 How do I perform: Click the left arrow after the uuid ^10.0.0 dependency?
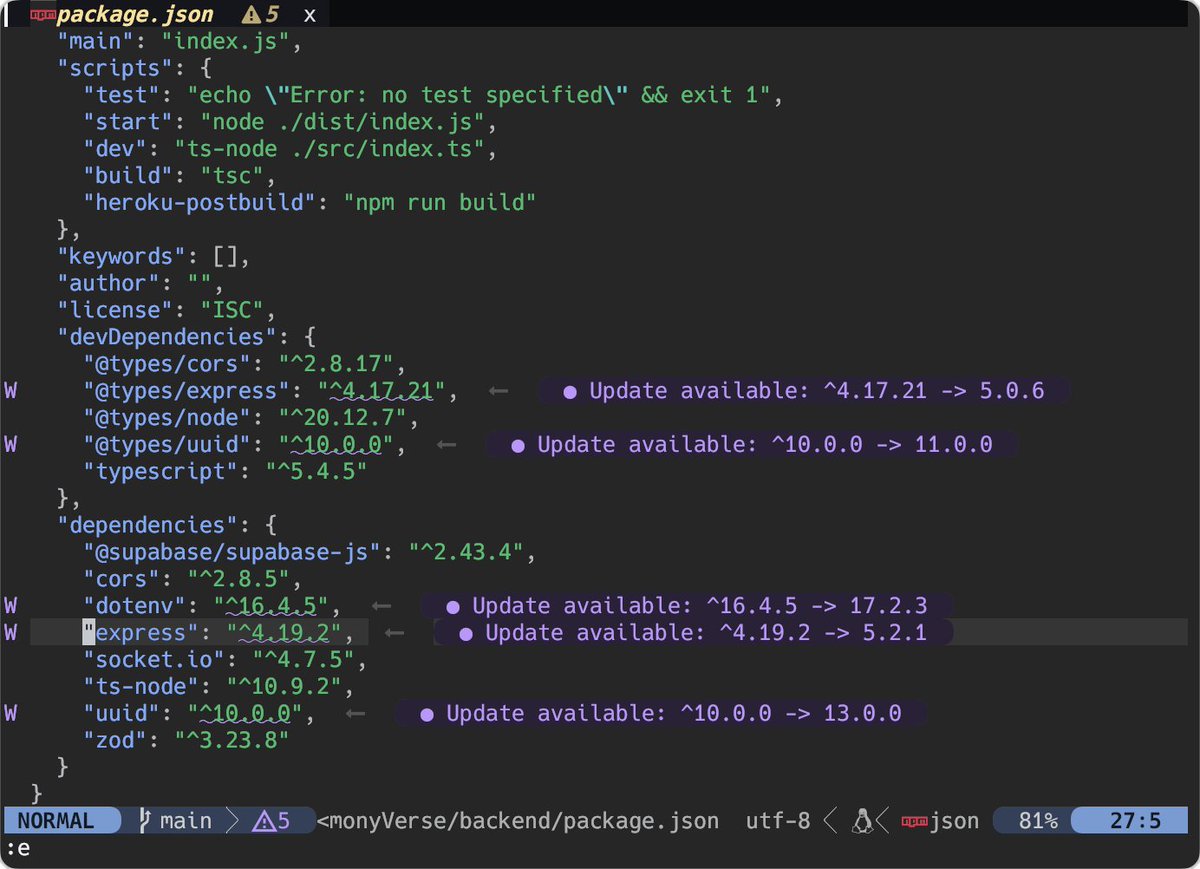coord(355,714)
